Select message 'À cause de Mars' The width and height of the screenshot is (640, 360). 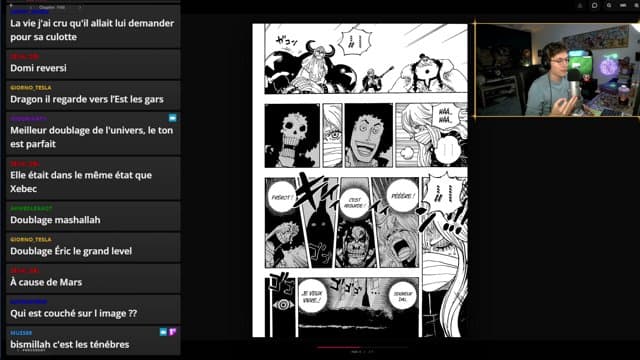coord(93,278)
